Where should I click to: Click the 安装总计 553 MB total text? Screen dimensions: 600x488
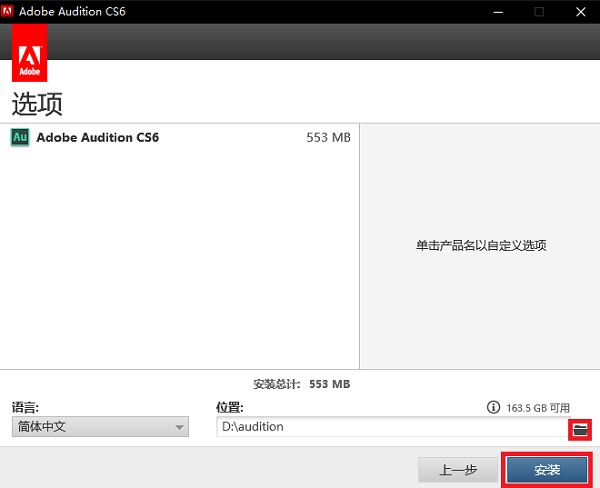pyautogui.click(x=302, y=384)
